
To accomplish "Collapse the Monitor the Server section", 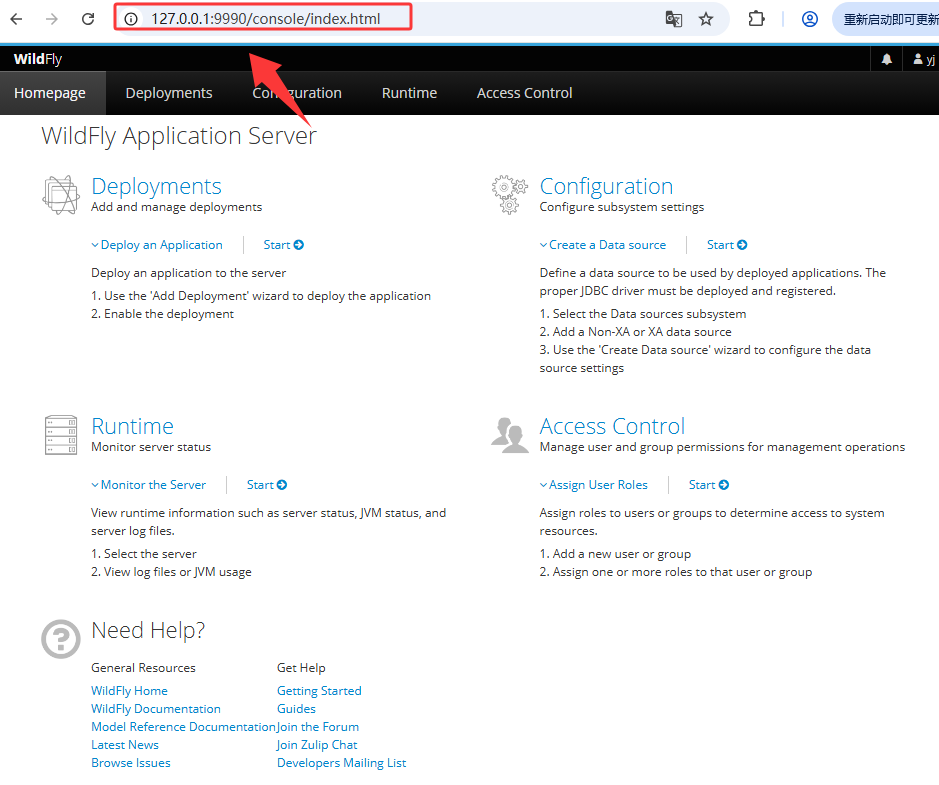I will point(149,485).
